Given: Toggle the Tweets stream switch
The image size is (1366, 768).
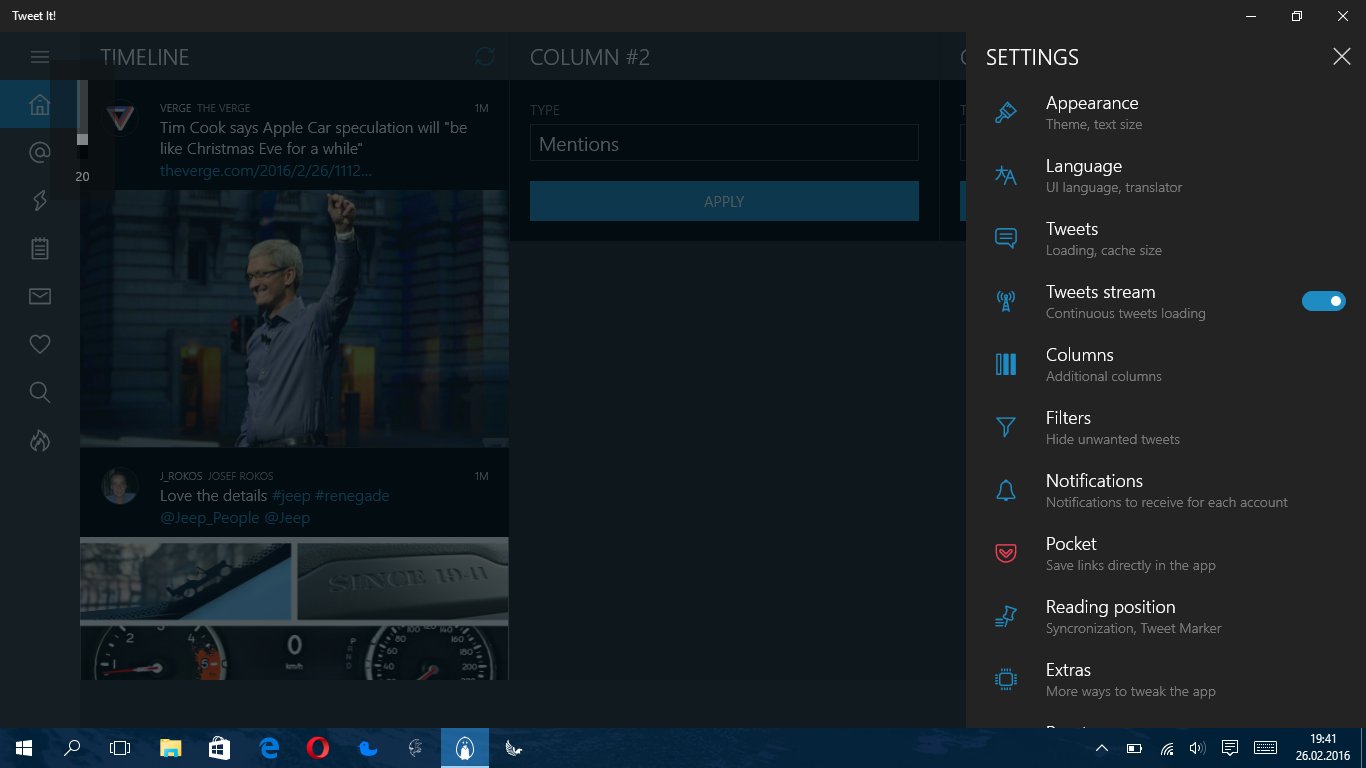Looking at the screenshot, I should (1324, 301).
